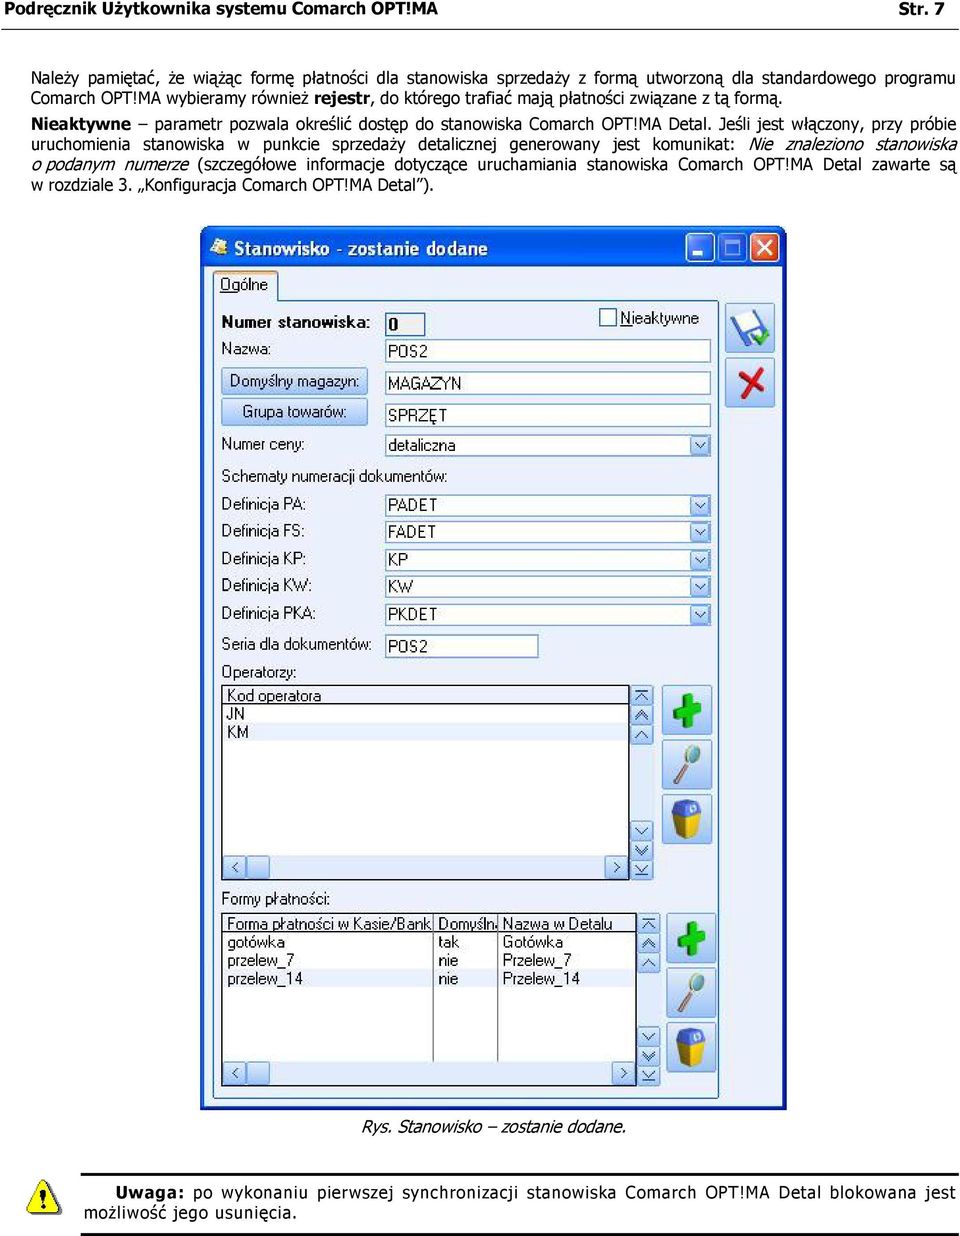This screenshot has width=960, height=1236.
Task: Open the Definicja PKA dropdown
Action: point(700,614)
